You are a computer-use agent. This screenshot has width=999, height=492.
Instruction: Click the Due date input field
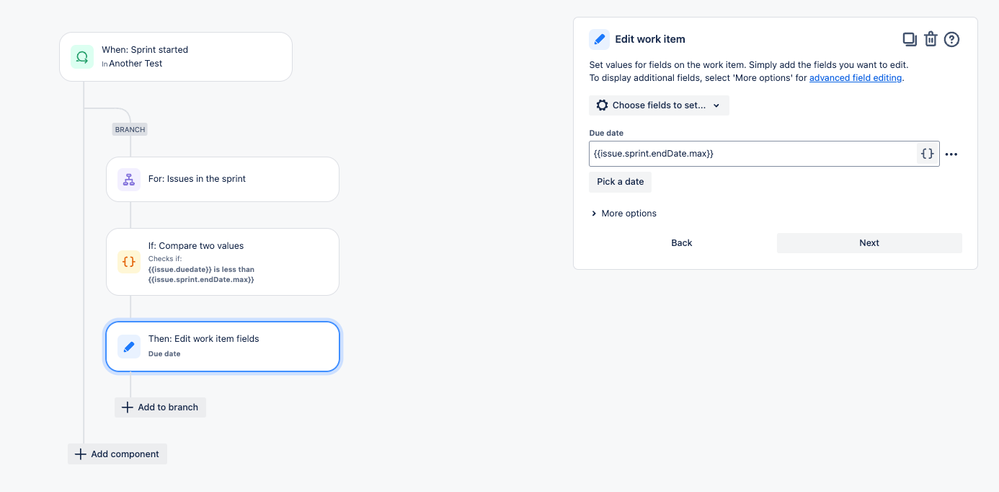[752, 154]
